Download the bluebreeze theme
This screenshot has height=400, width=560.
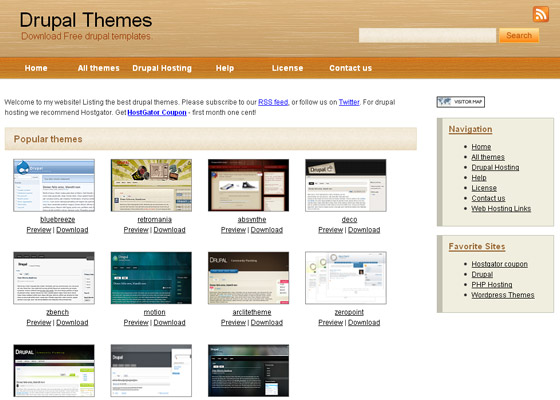pyautogui.click(x=72, y=230)
